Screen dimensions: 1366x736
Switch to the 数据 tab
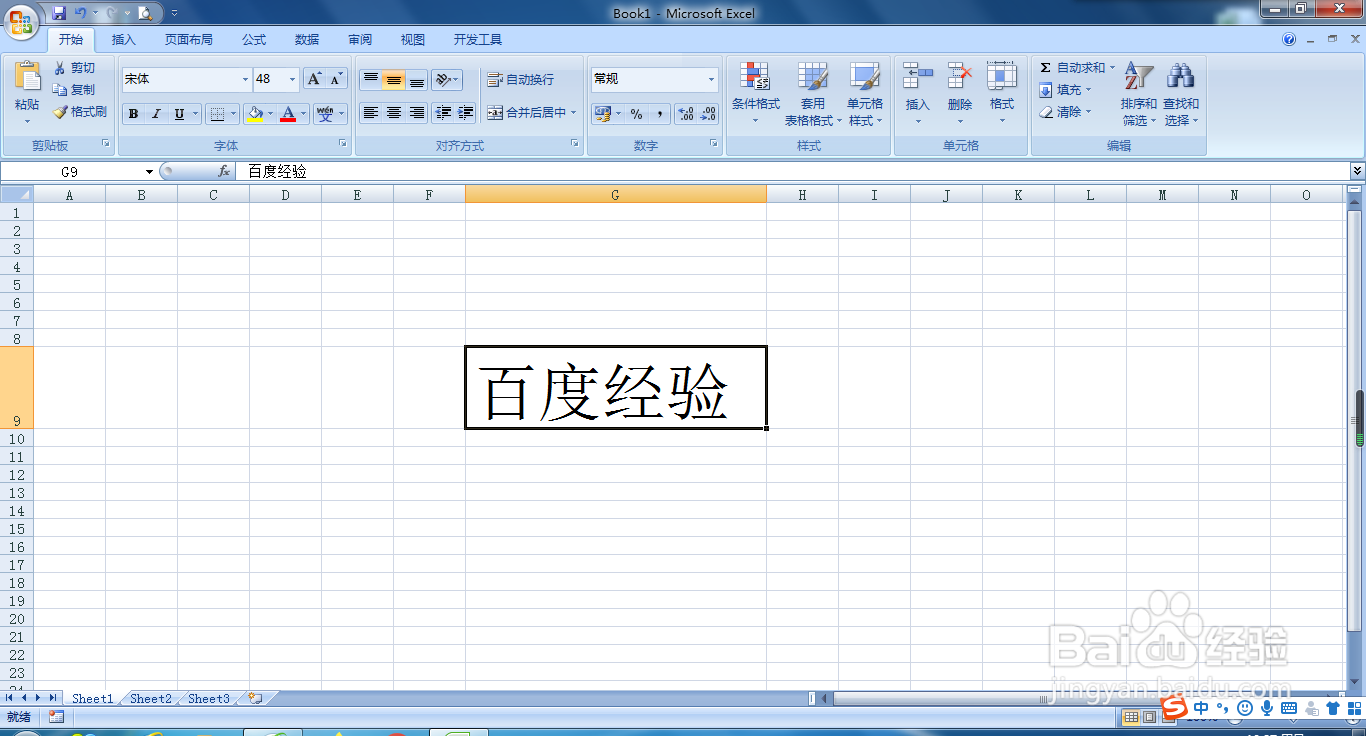click(307, 40)
